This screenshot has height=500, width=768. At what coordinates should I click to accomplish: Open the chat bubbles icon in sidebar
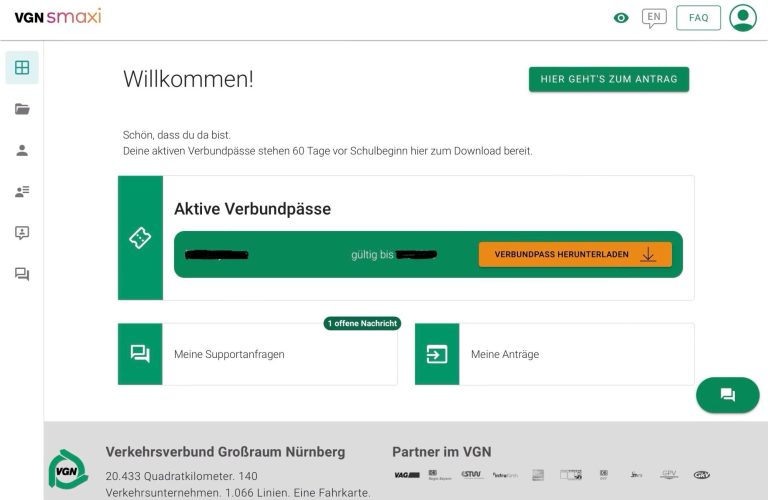[22, 274]
